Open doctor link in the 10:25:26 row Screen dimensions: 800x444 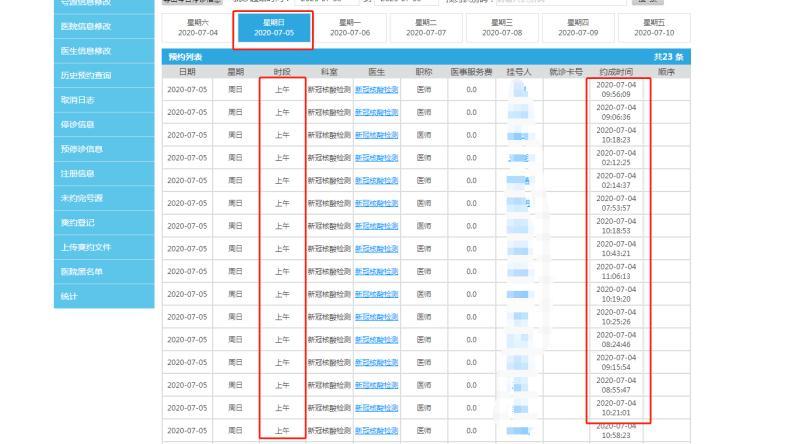click(x=377, y=317)
